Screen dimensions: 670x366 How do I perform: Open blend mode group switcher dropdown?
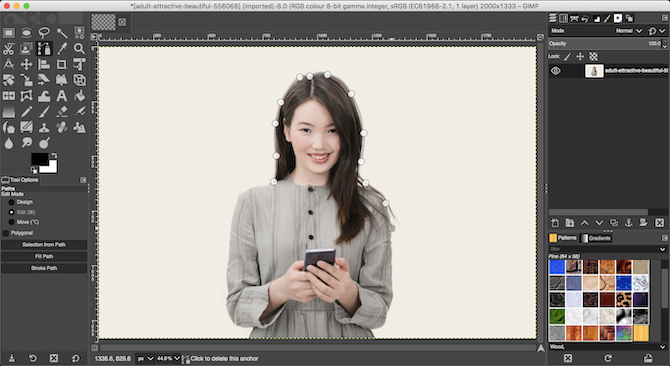pyautogui.click(x=657, y=31)
